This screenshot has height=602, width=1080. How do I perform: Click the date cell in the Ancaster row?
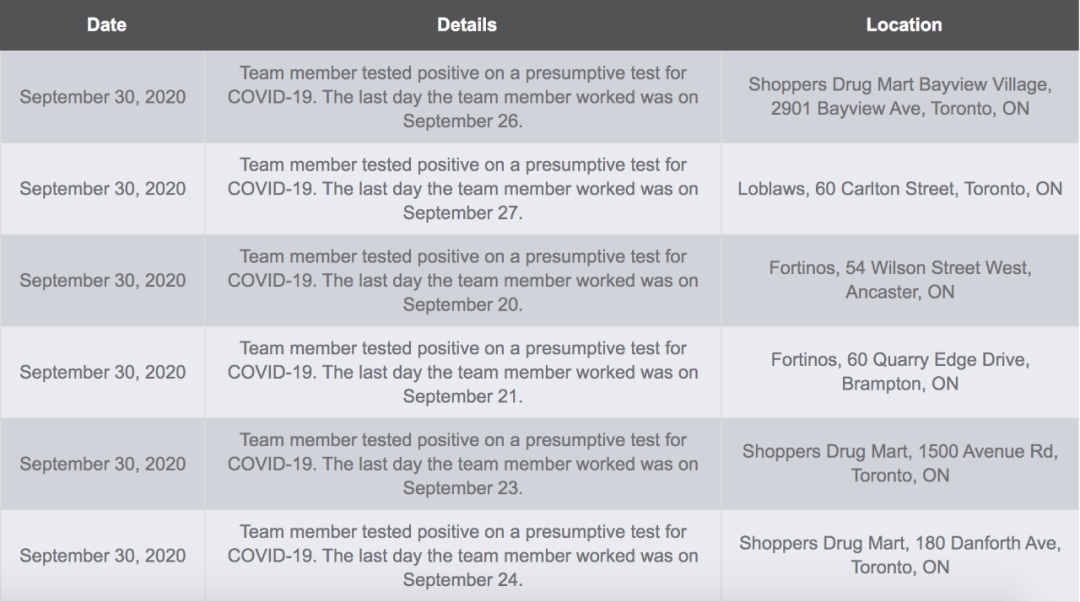103,280
